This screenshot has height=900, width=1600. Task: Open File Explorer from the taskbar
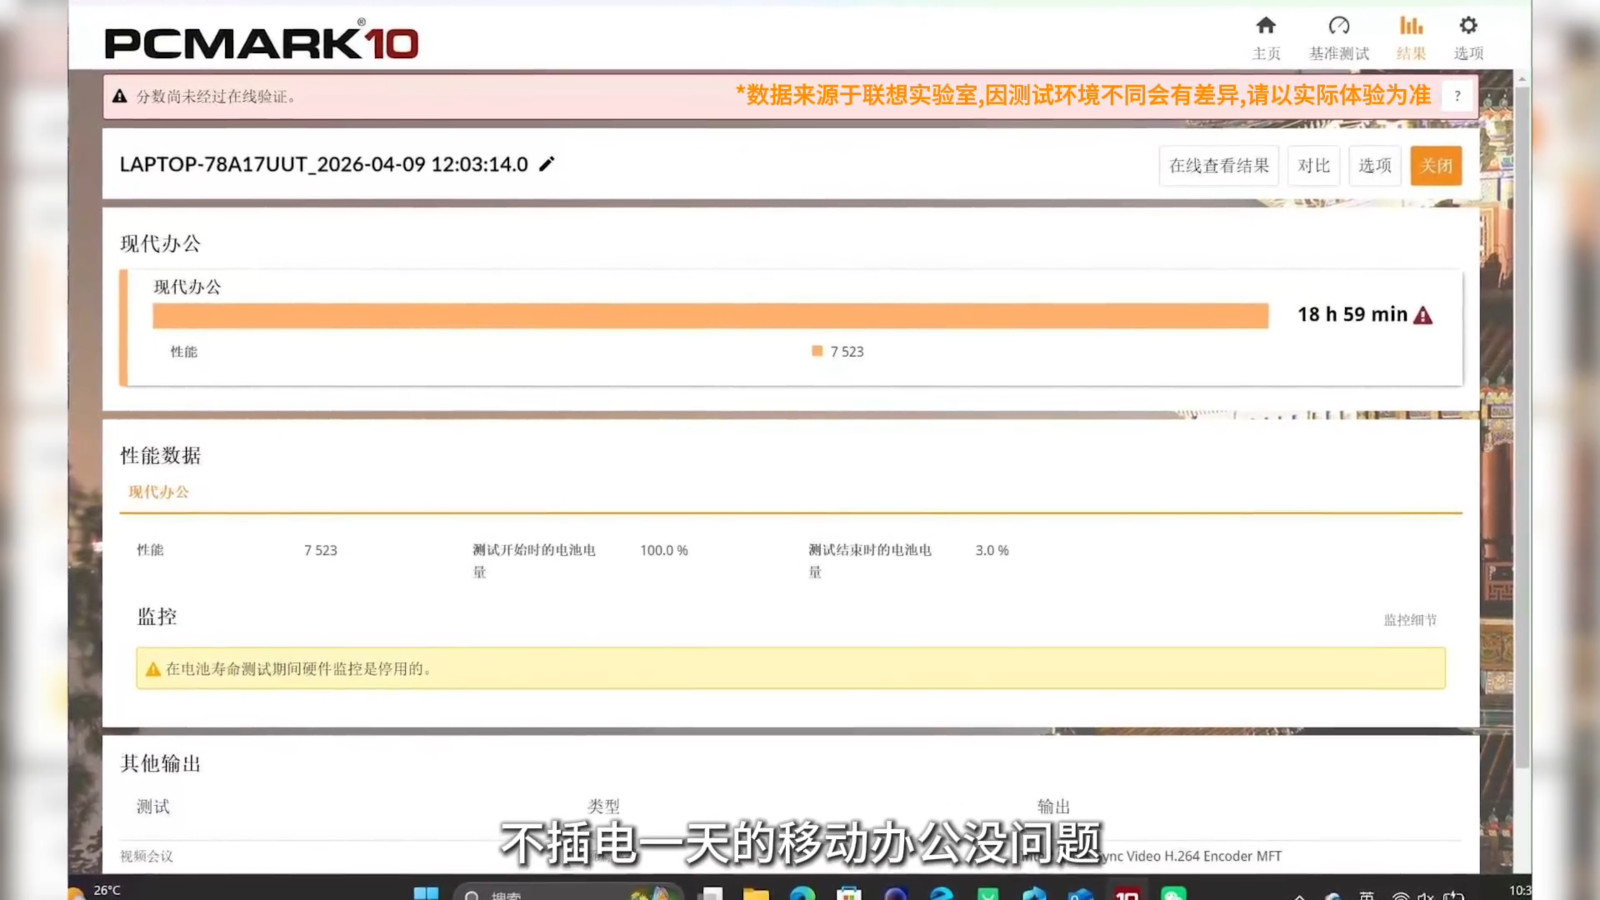pos(756,893)
